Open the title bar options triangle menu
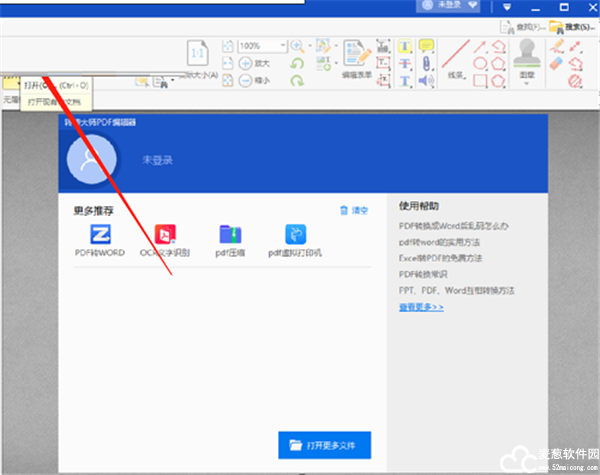 pos(507,7)
